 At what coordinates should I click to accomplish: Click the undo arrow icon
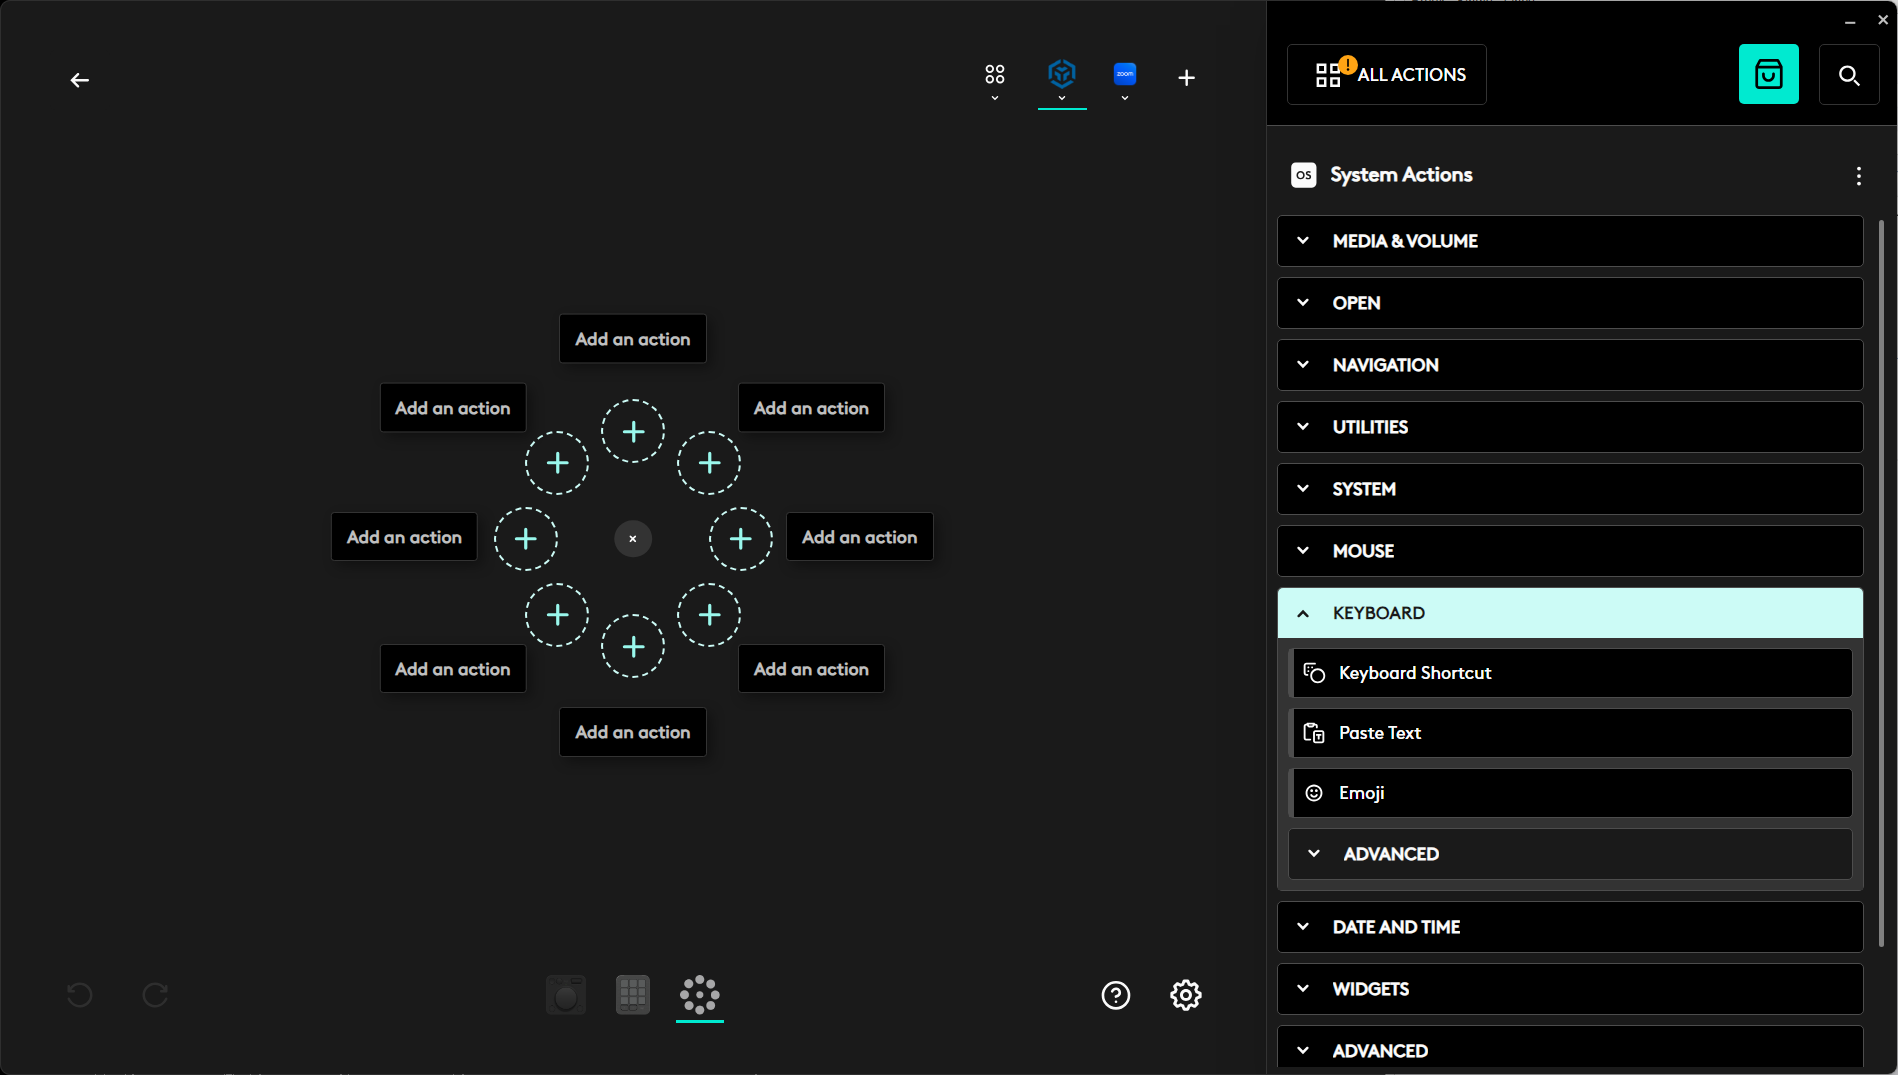[80, 995]
